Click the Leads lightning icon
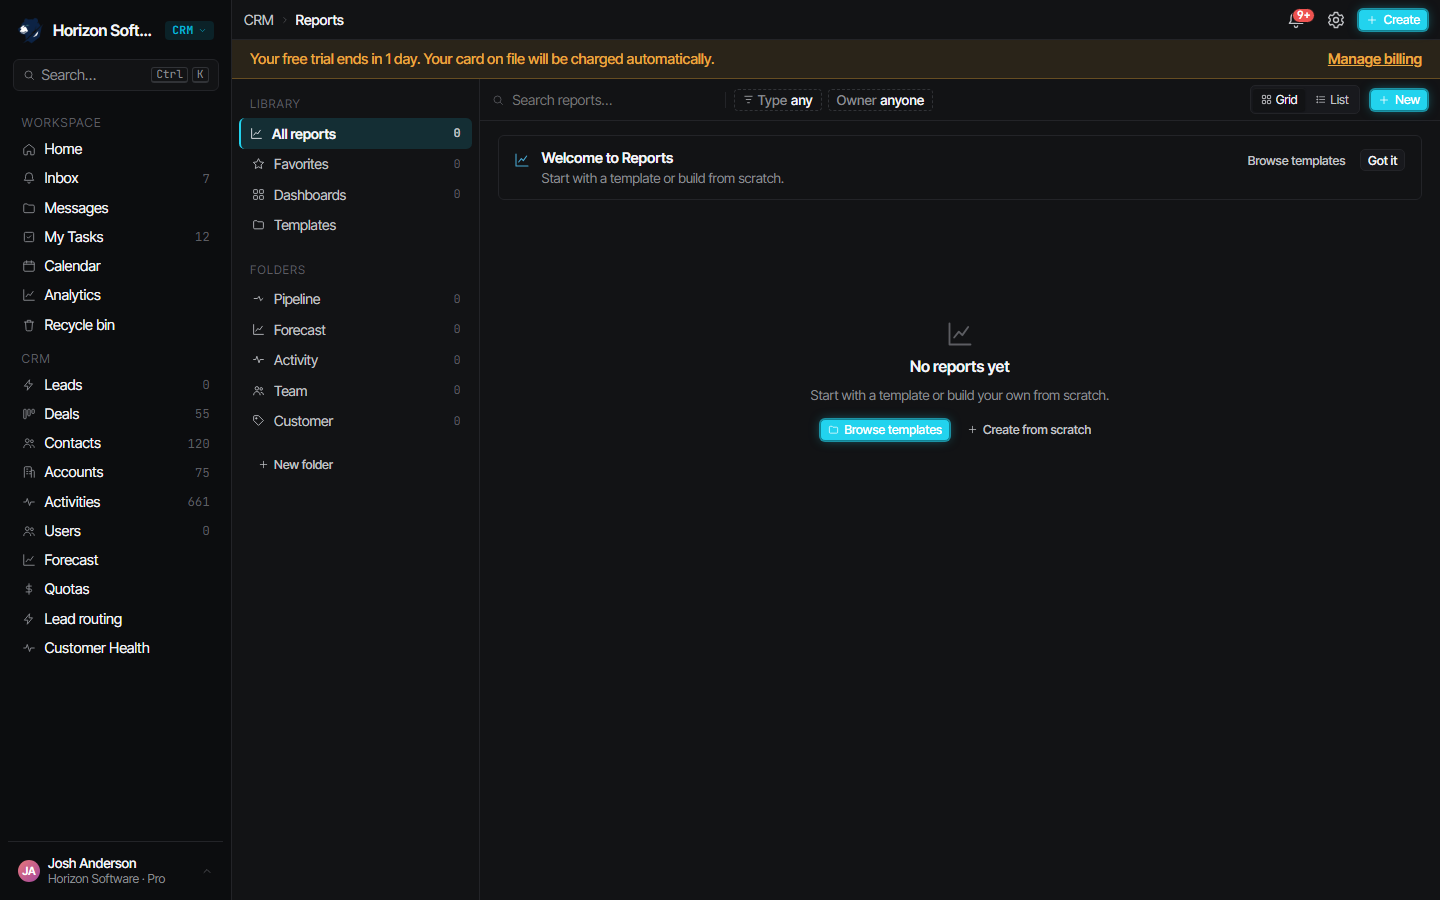 (29, 385)
